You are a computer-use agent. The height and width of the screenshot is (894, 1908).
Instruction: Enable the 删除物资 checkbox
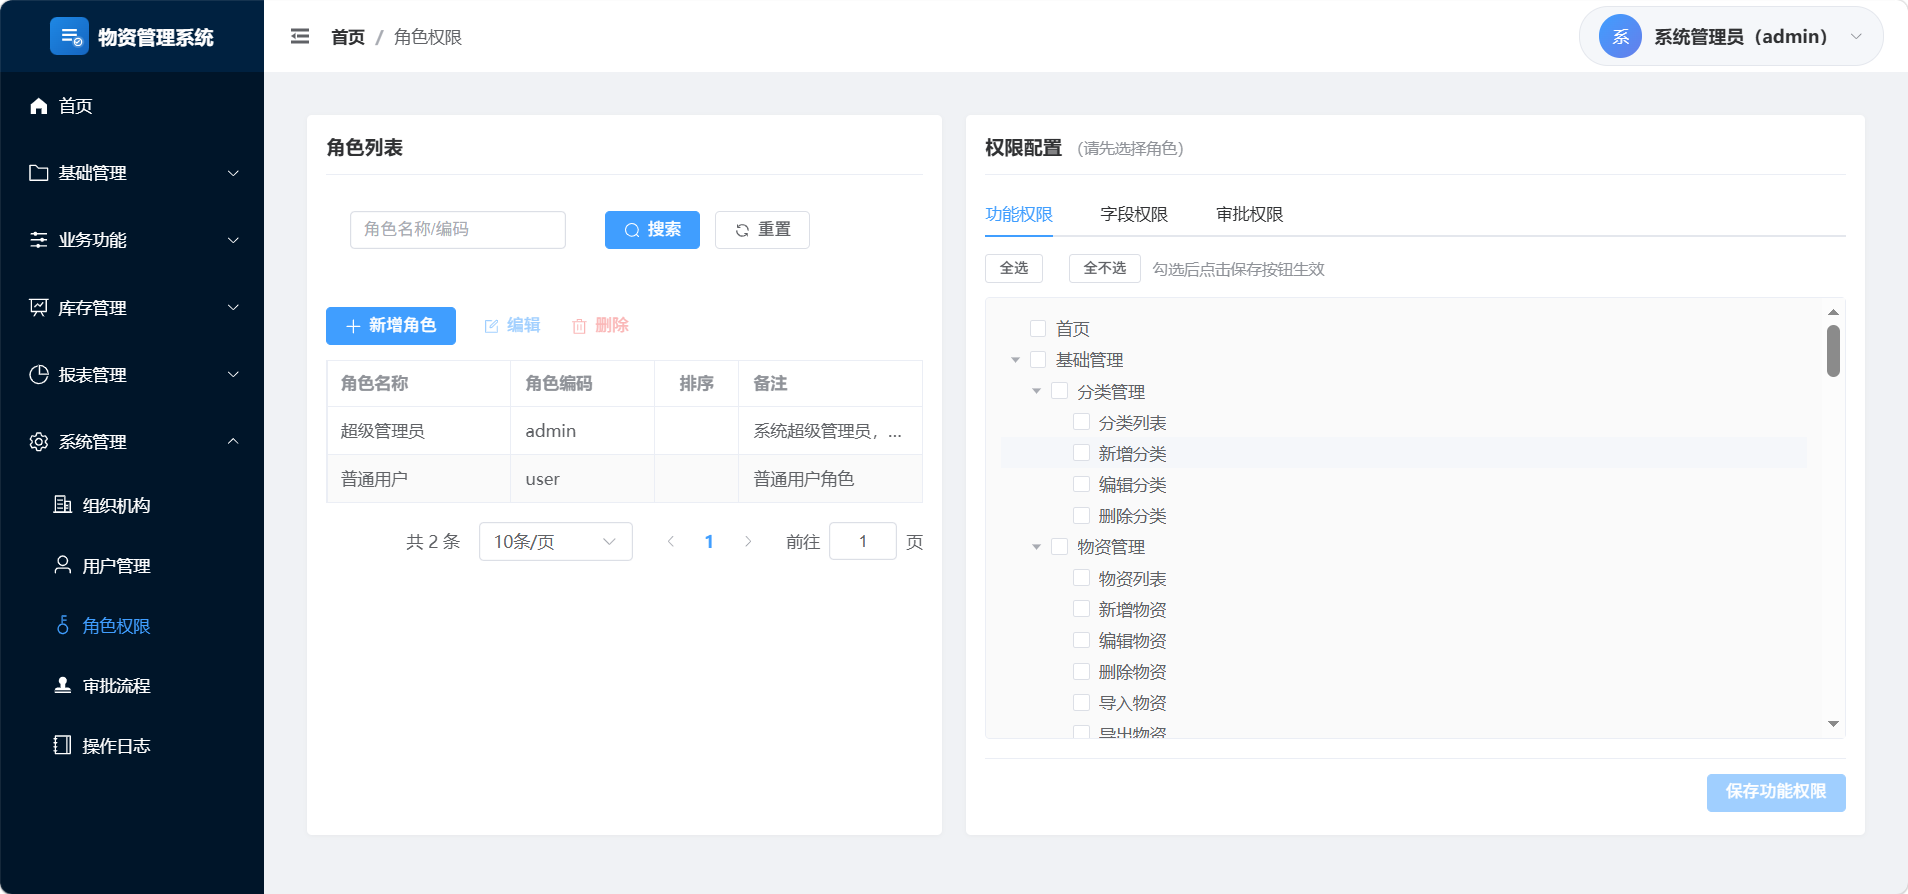pyautogui.click(x=1081, y=671)
